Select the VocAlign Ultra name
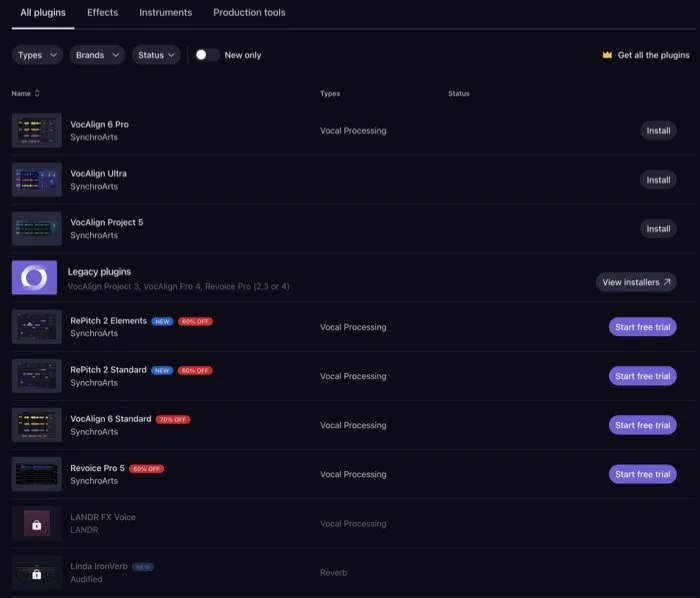 98,174
